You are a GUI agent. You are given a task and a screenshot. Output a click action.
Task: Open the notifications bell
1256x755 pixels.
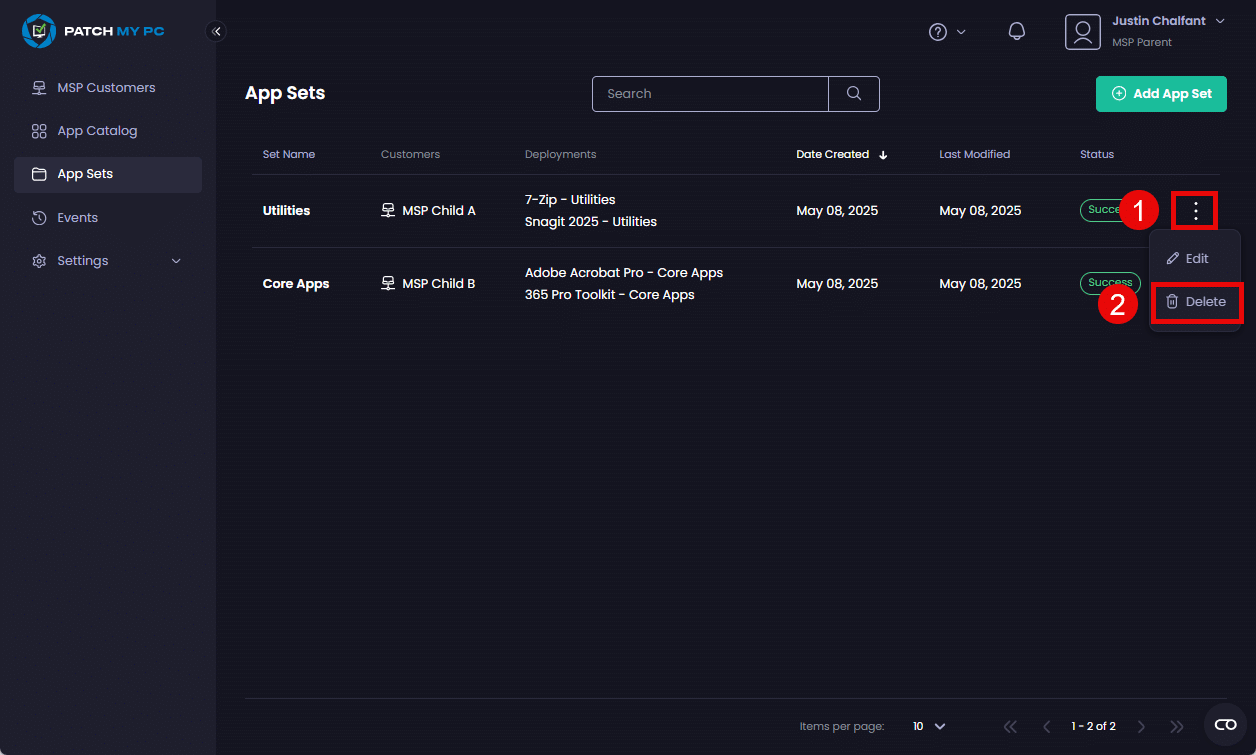pos(1016,32)
